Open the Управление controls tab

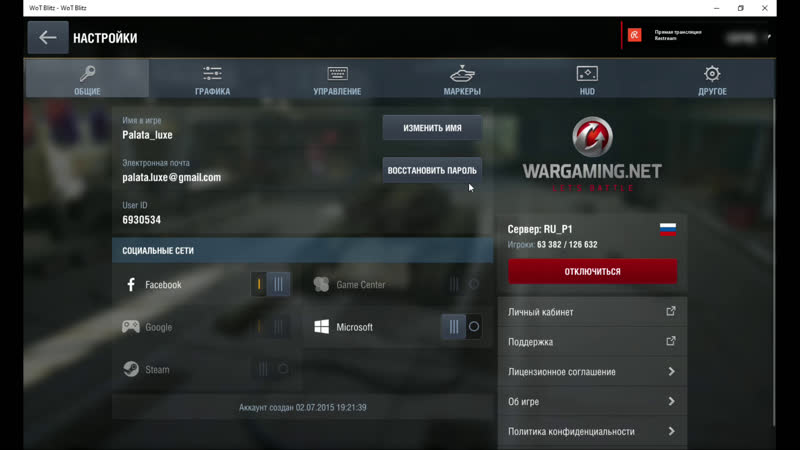[337, 79]
